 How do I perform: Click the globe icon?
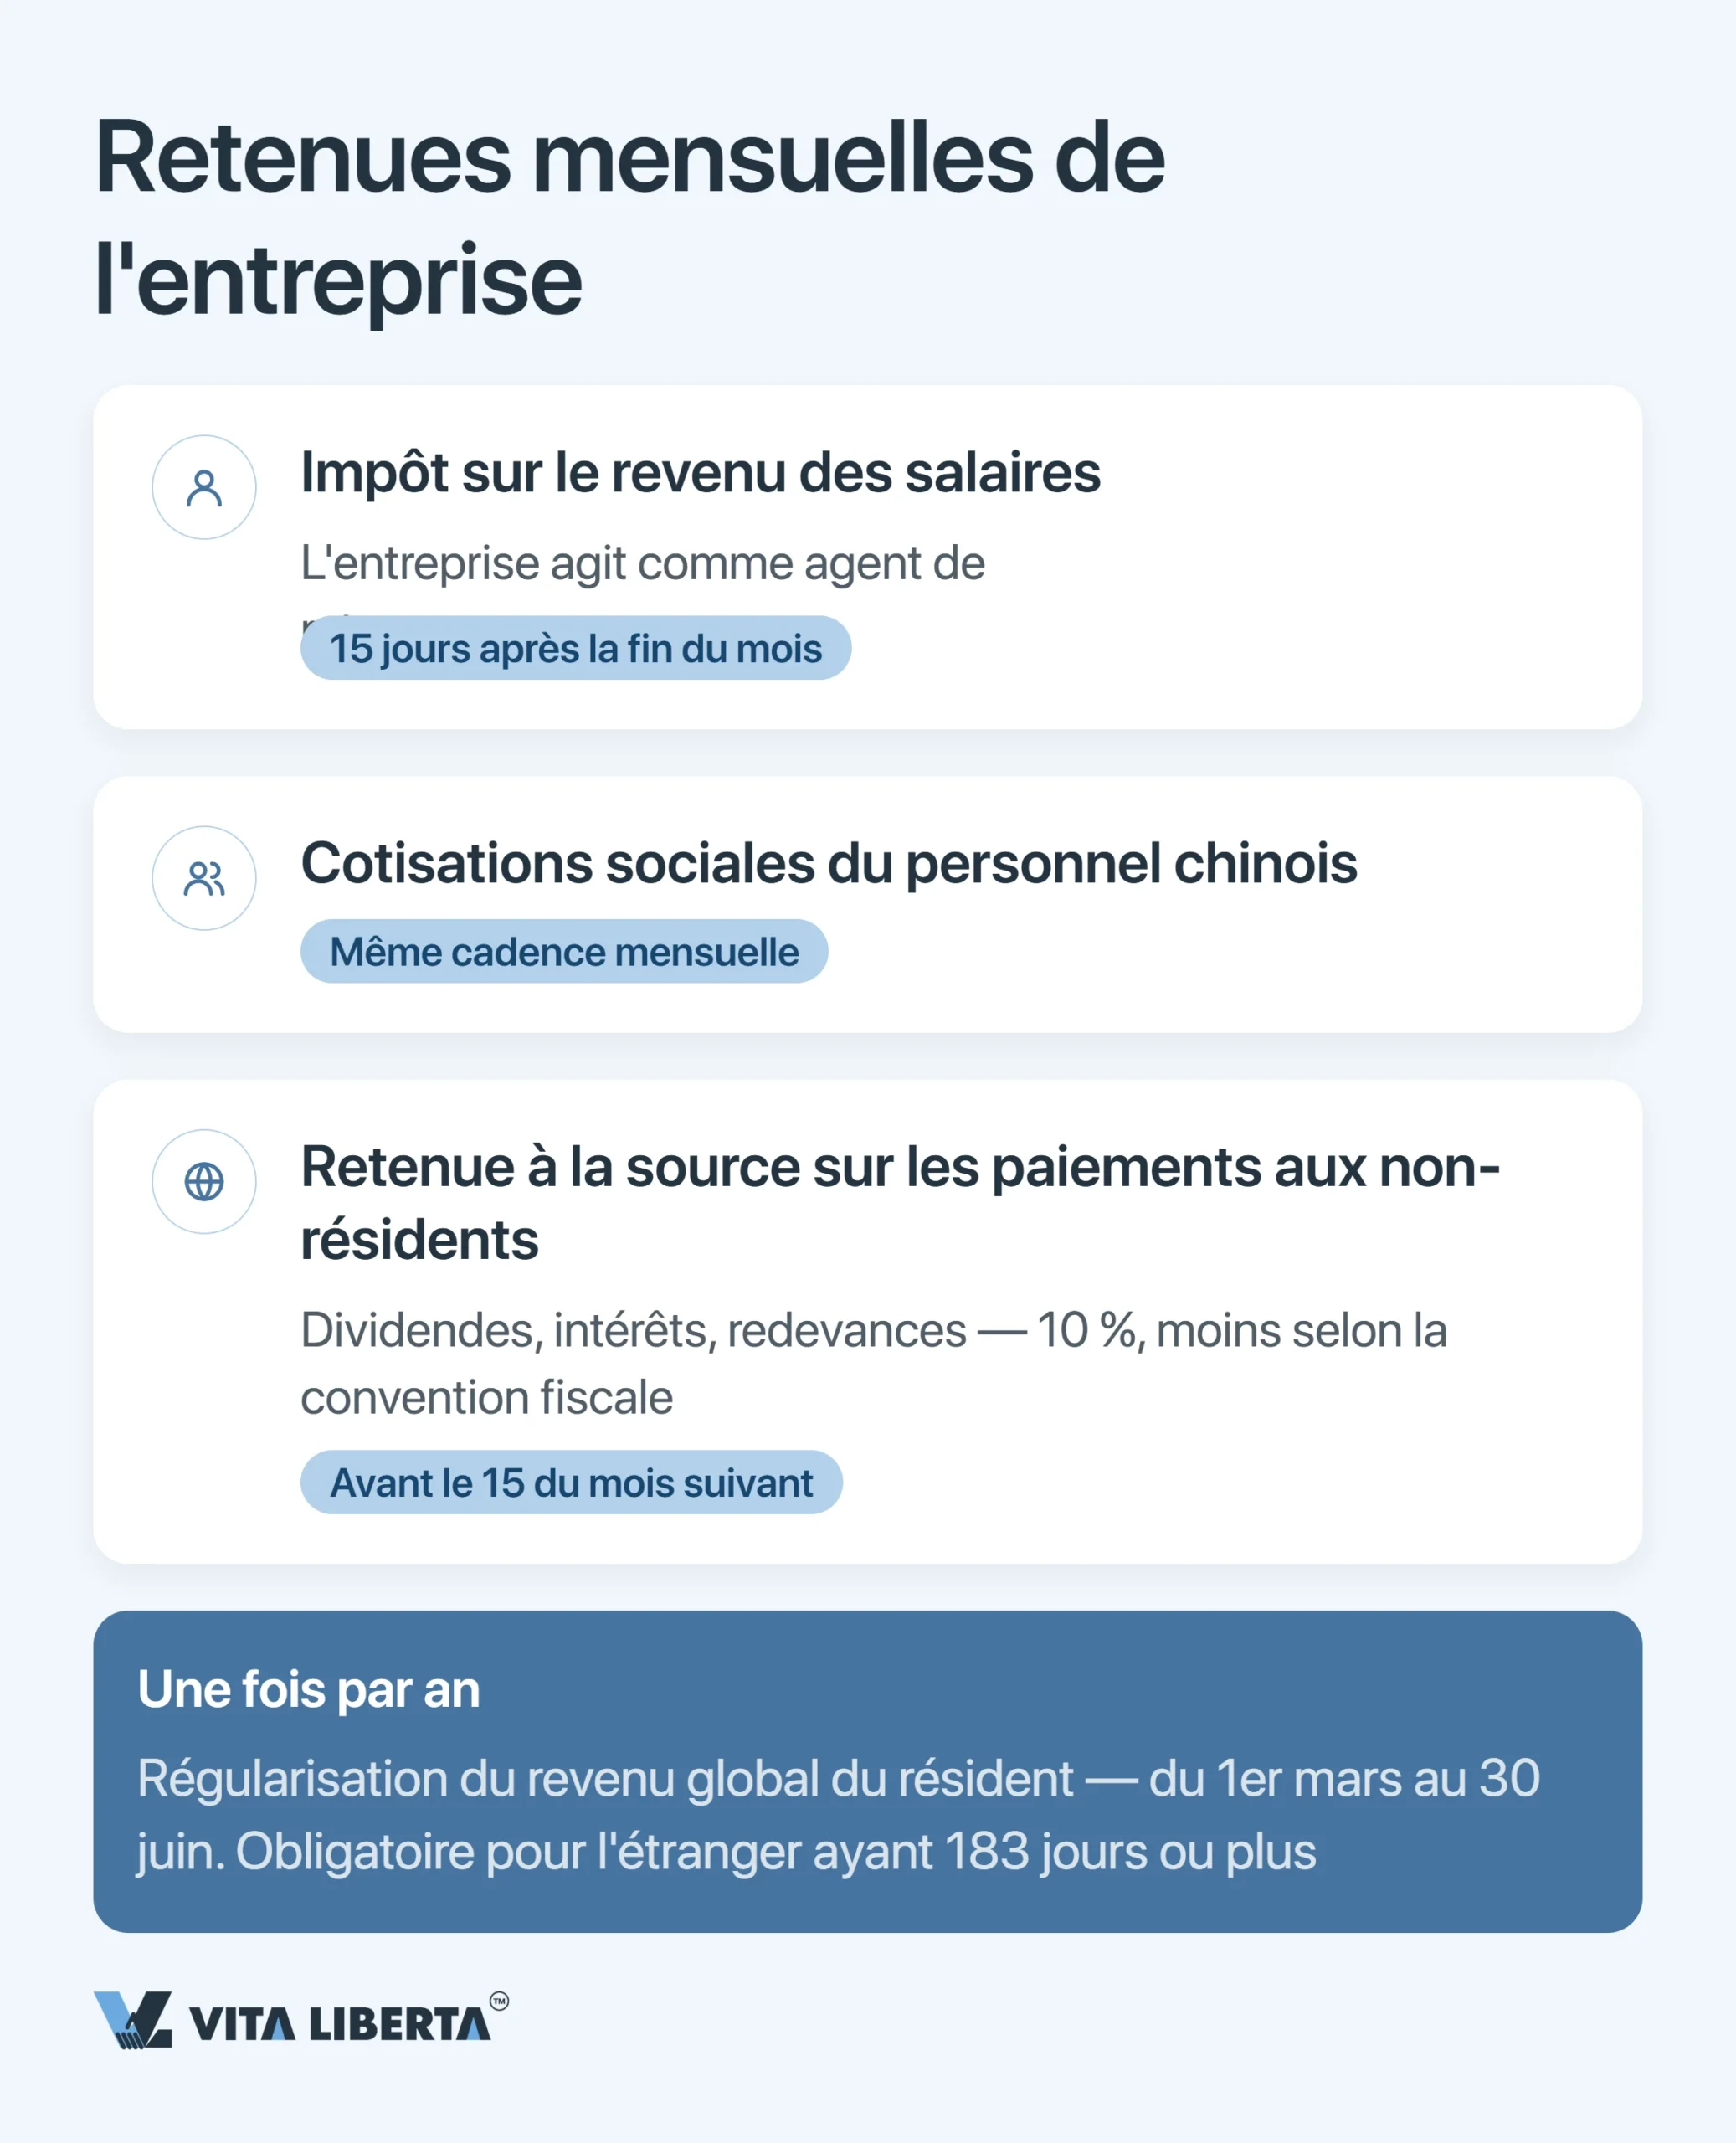tap(204, 1182)
